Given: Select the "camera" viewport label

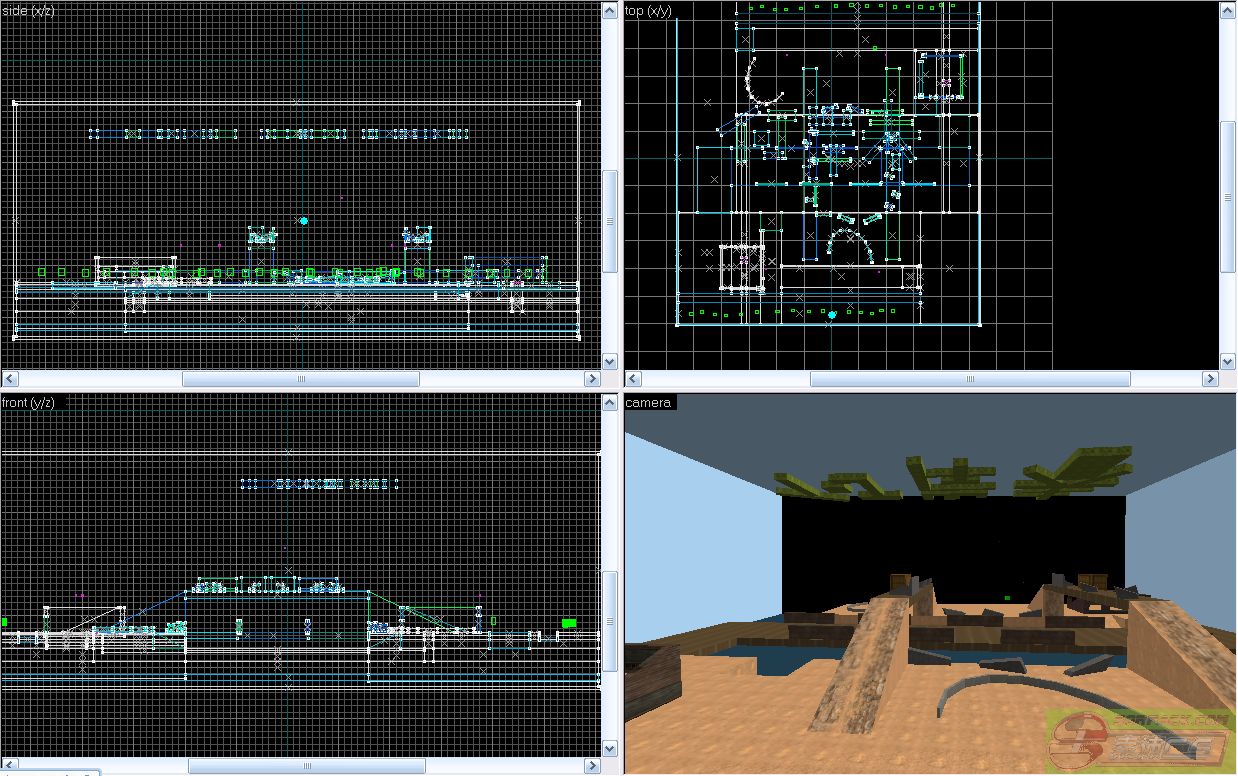Looking at the screenshot, I should click(649, 403).
